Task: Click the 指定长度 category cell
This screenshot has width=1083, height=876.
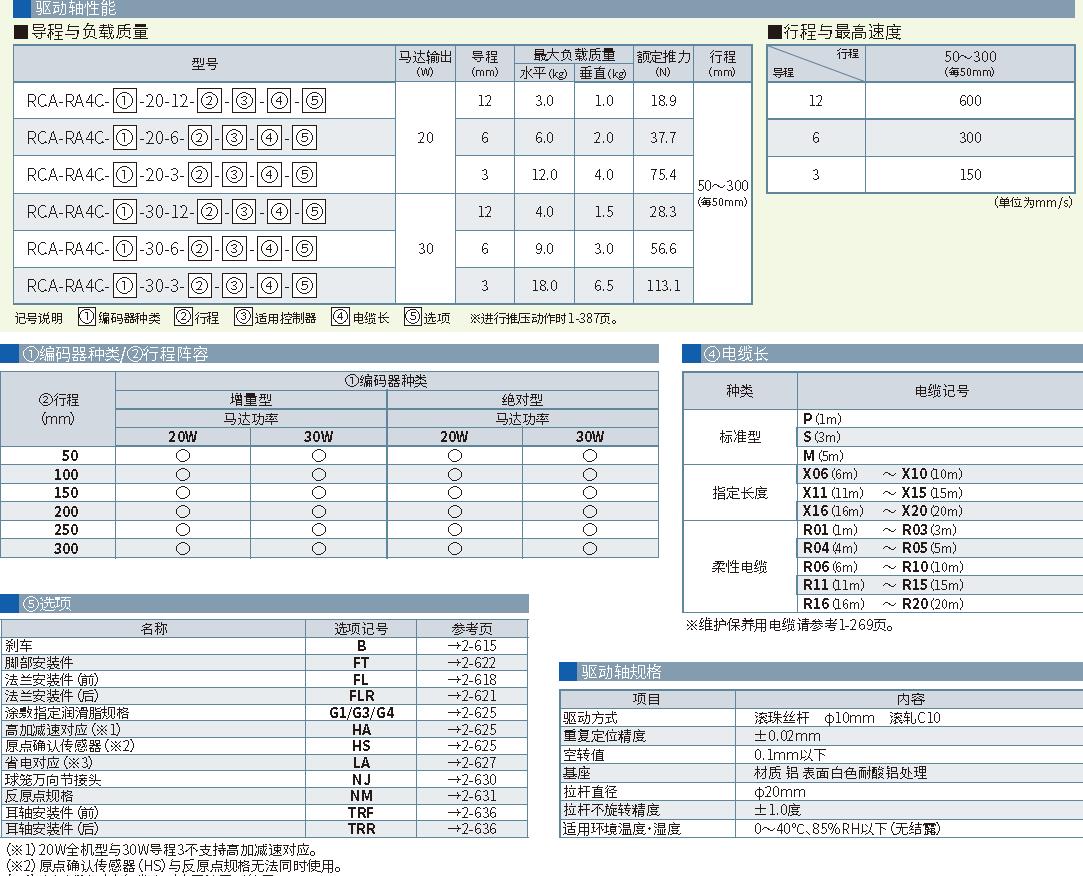Action: click(x=740, y=493)
